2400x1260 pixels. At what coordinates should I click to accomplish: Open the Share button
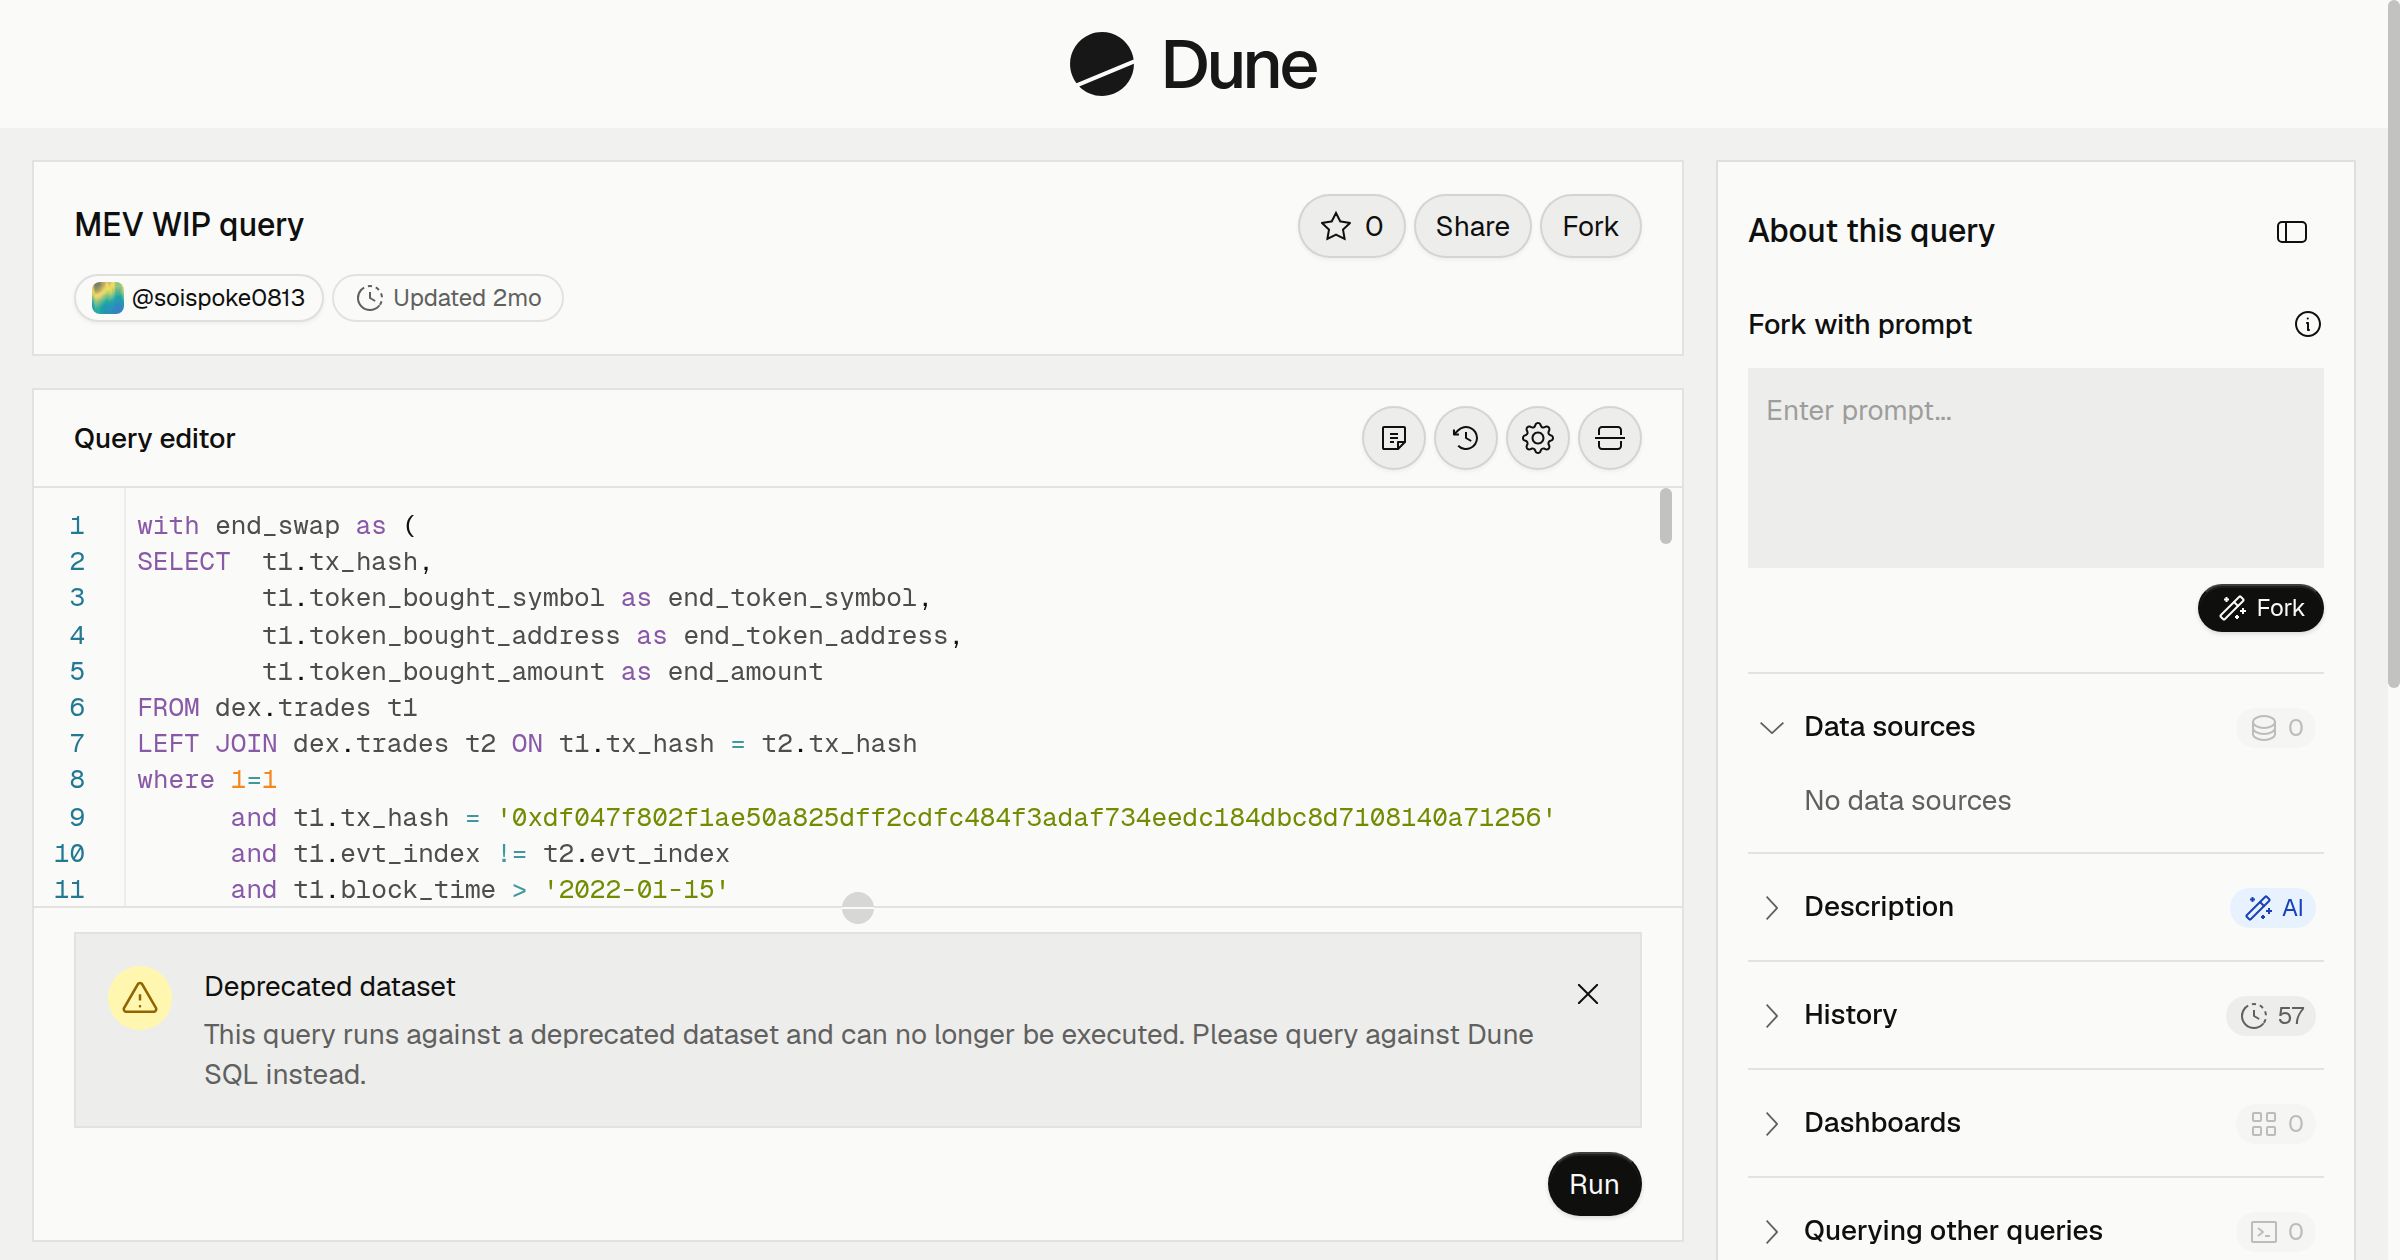coord(1472,226)
